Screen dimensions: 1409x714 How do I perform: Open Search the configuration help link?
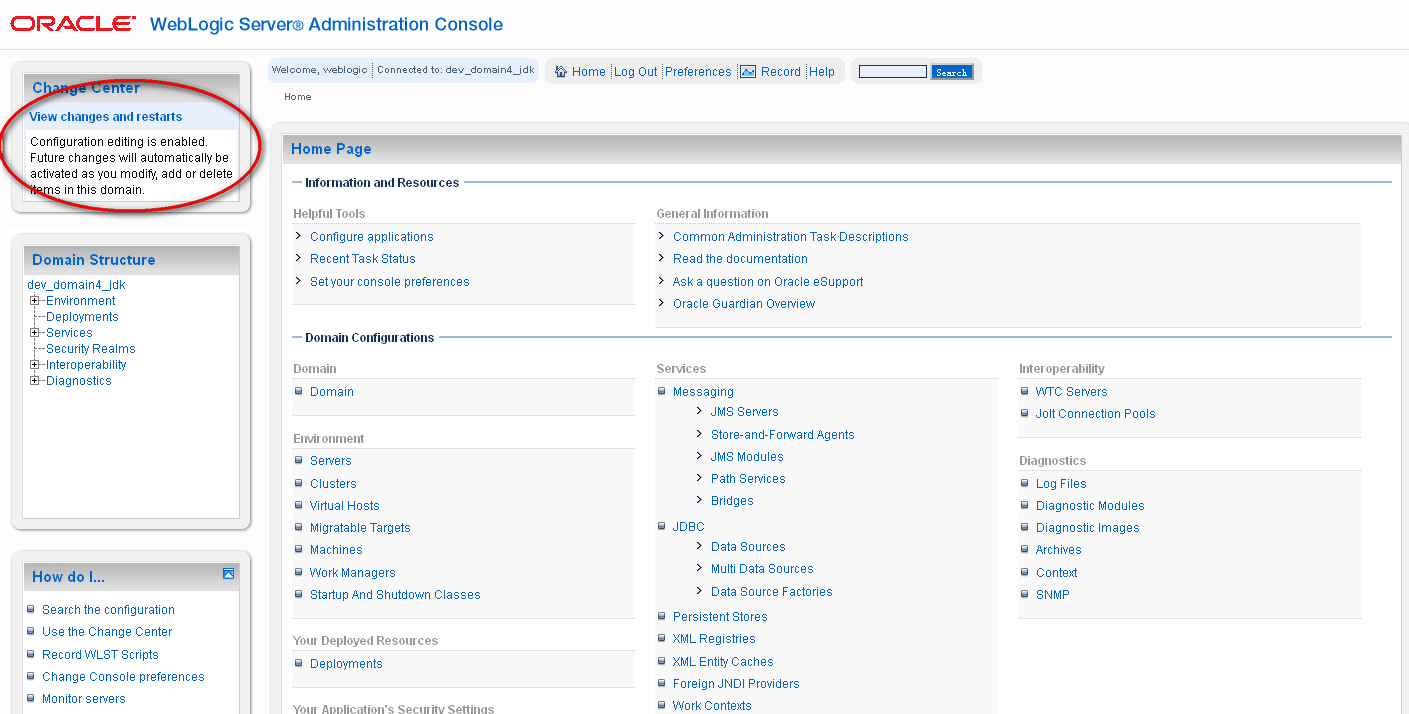point(108,610)
